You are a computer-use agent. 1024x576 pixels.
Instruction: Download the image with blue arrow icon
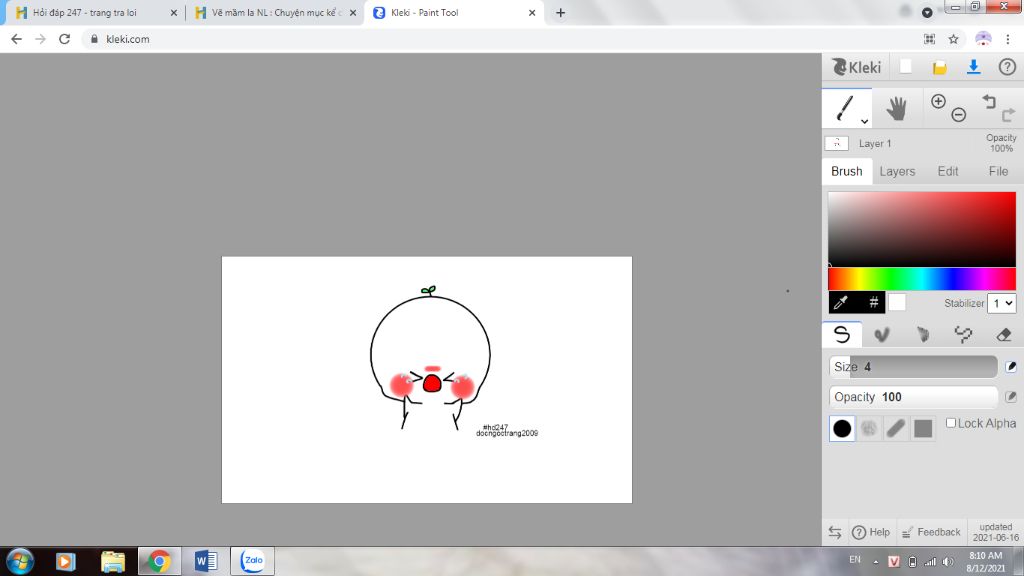pyautogui.click(x=973, y=67)
